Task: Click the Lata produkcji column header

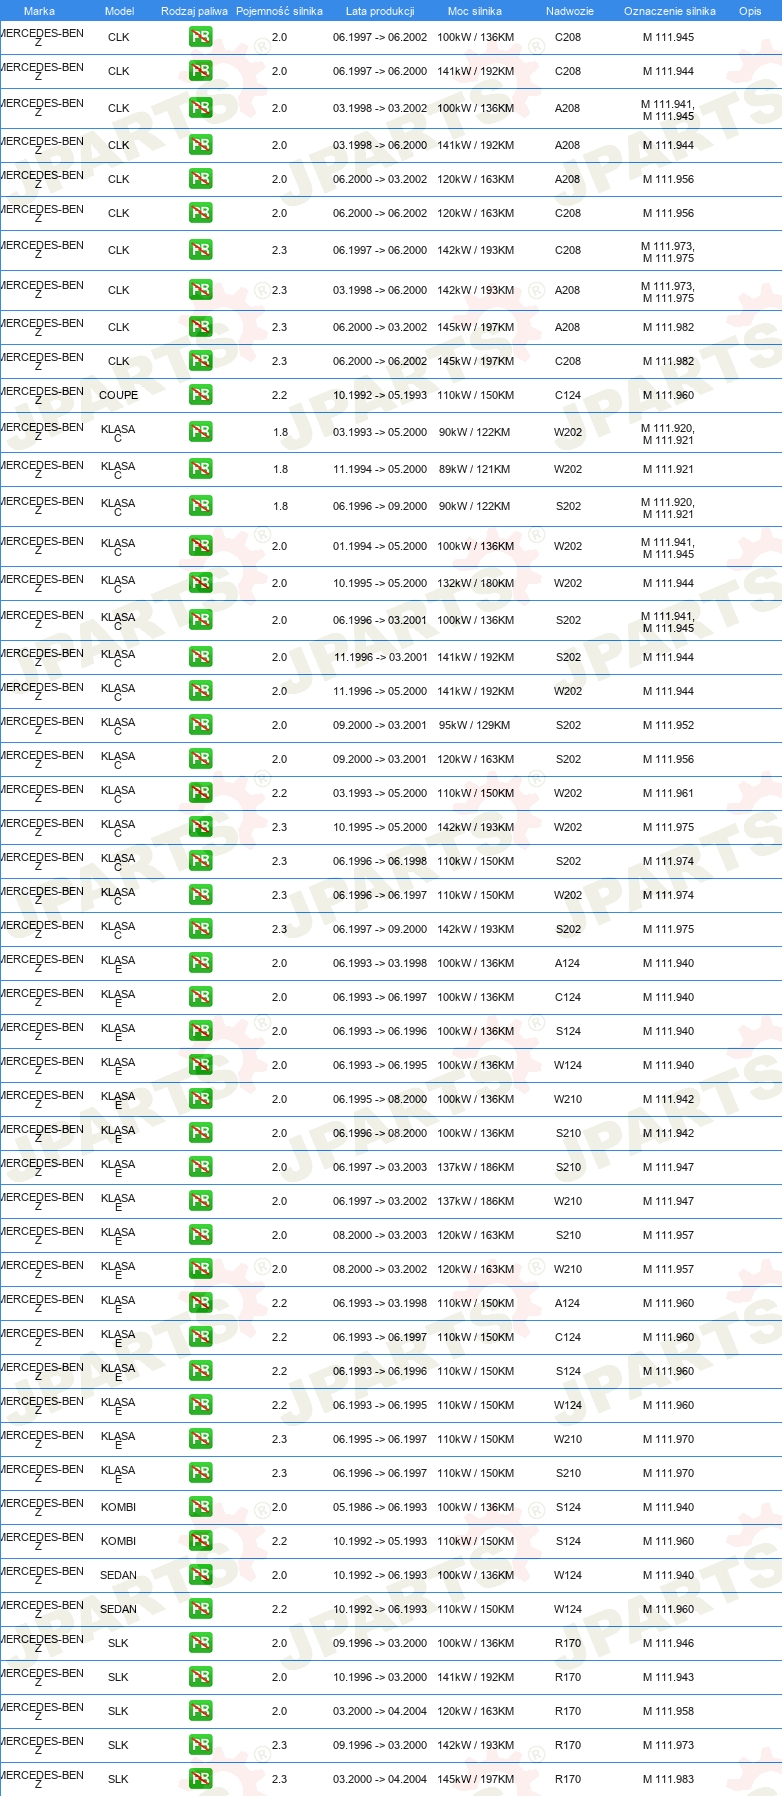Action: (x=380, y=11)
